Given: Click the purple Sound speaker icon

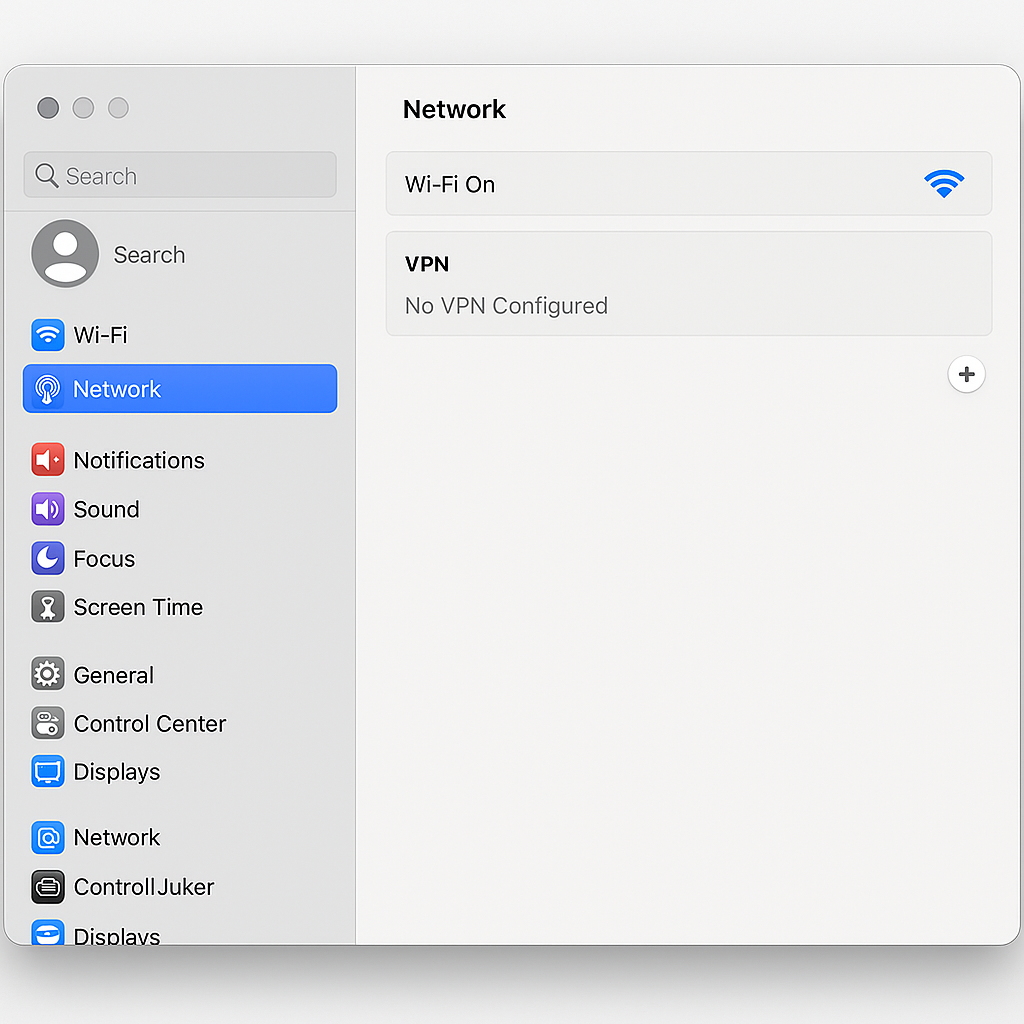Looking at the screenshot, I should click(48, 509).
